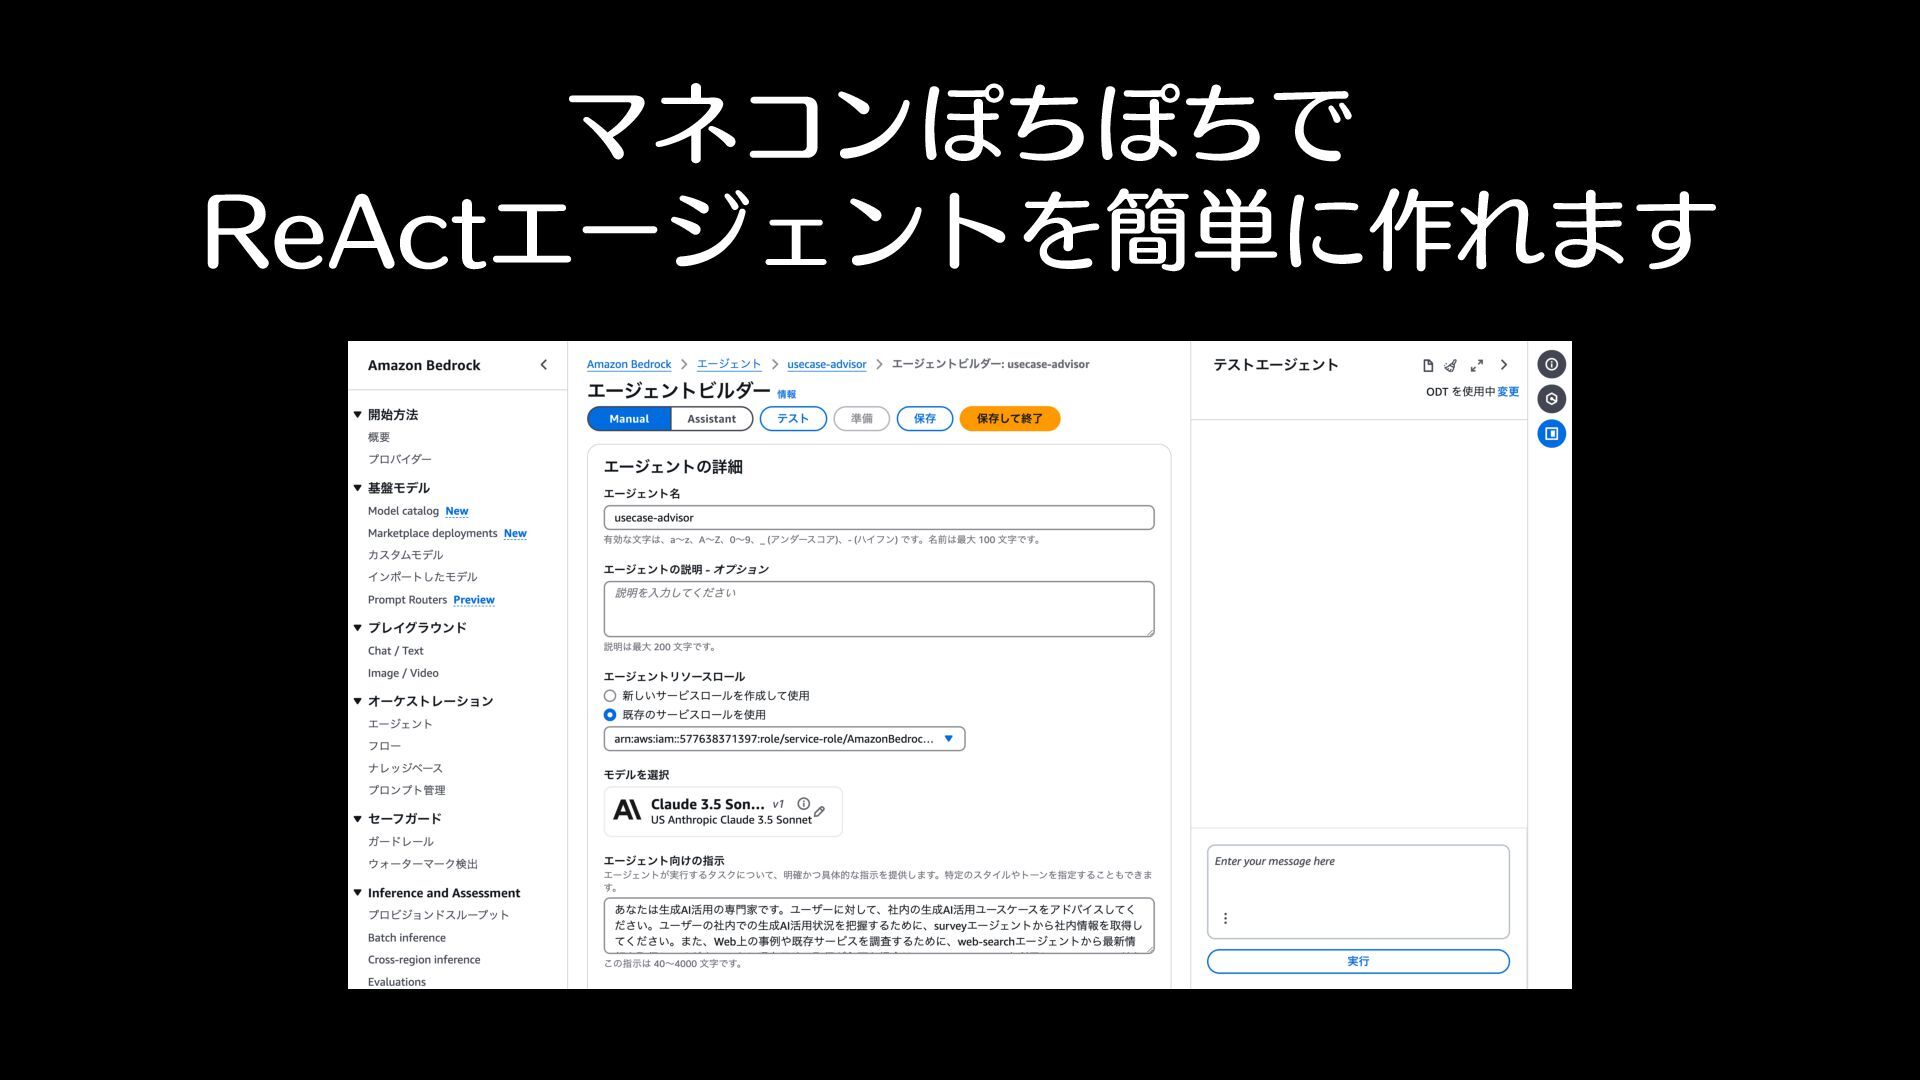The width and height of the screenshot is (1920, 1080).
Task: Click the usecase-advisor breadcrumb link
Action: (826, 364)
